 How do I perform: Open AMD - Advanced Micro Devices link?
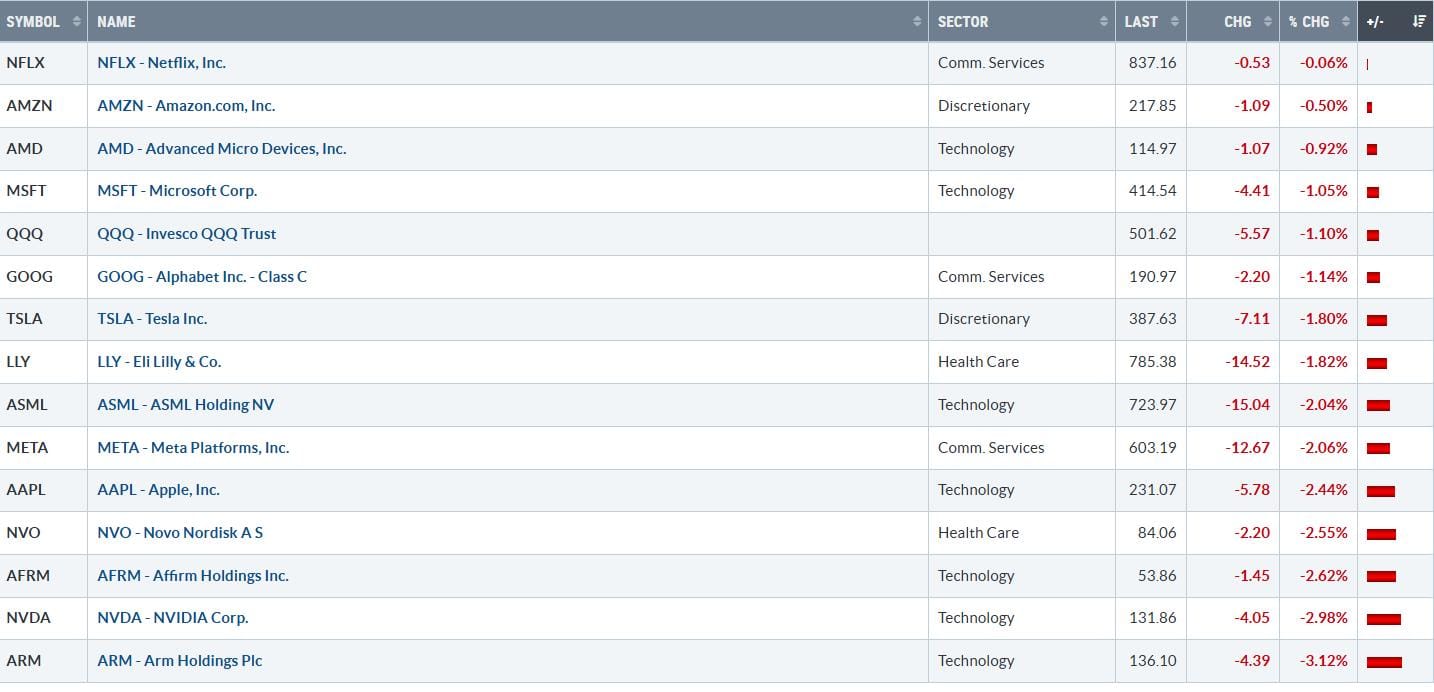tap(221, 149)
